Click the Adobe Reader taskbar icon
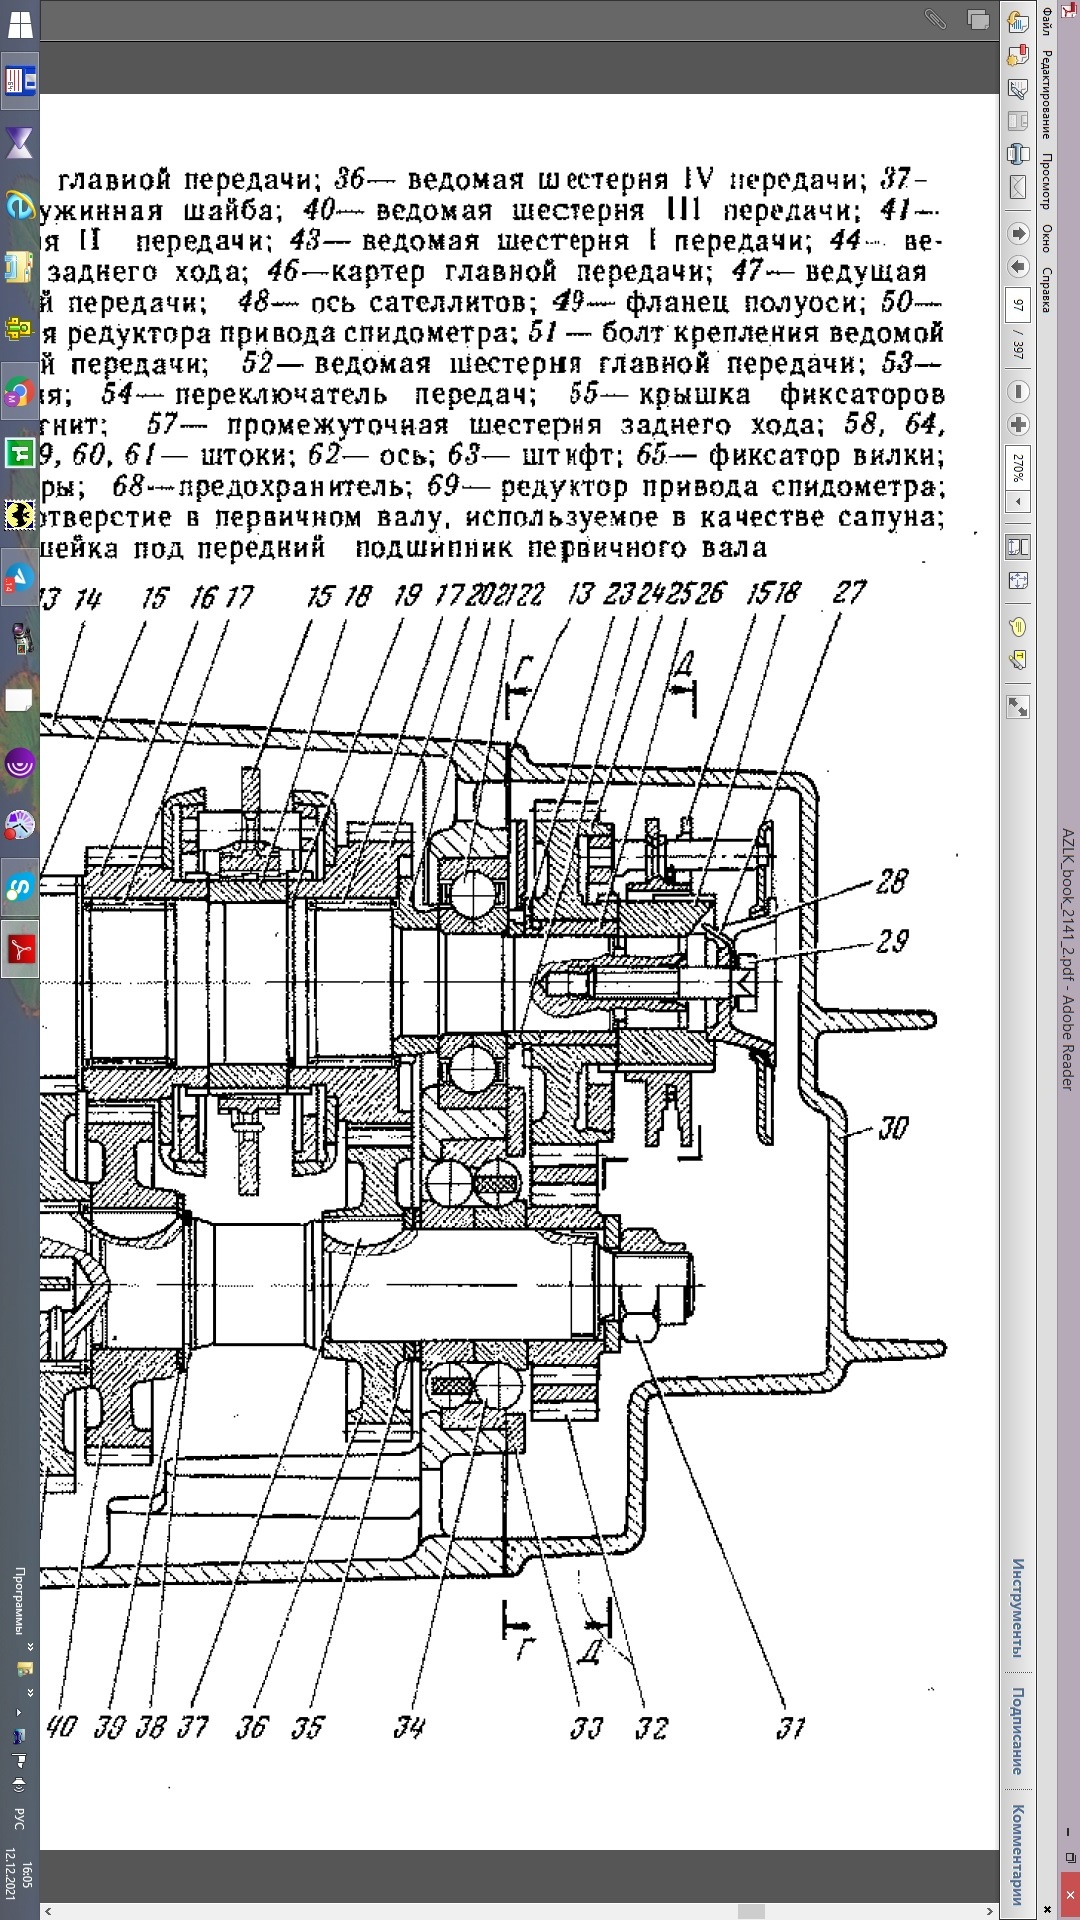This screenshot has width=1080, height=1920. 20,949
